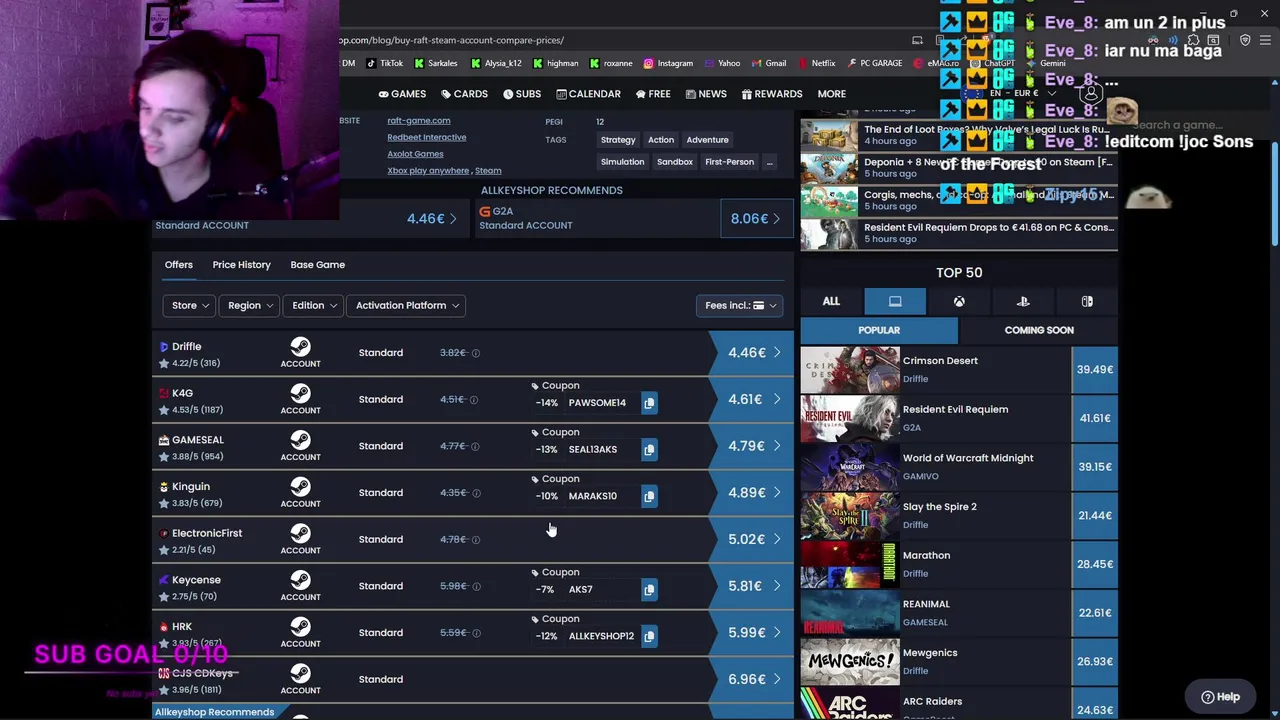Show more tags with ellipsis button
The image size is (1280, 720).
[769, 162]
